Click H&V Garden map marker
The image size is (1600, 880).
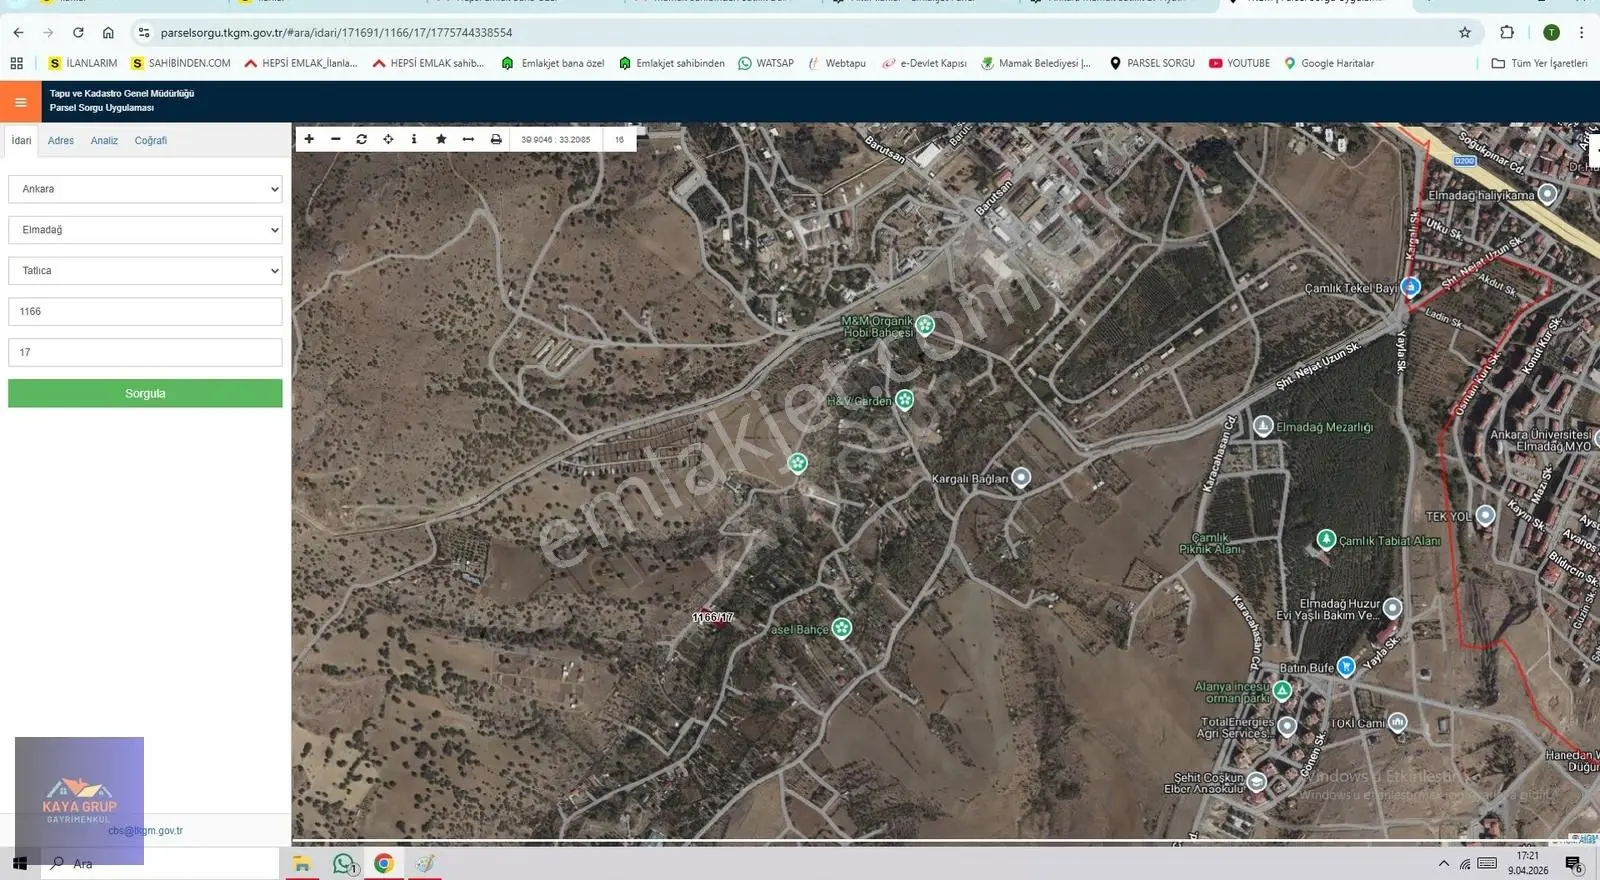[904, 400]
